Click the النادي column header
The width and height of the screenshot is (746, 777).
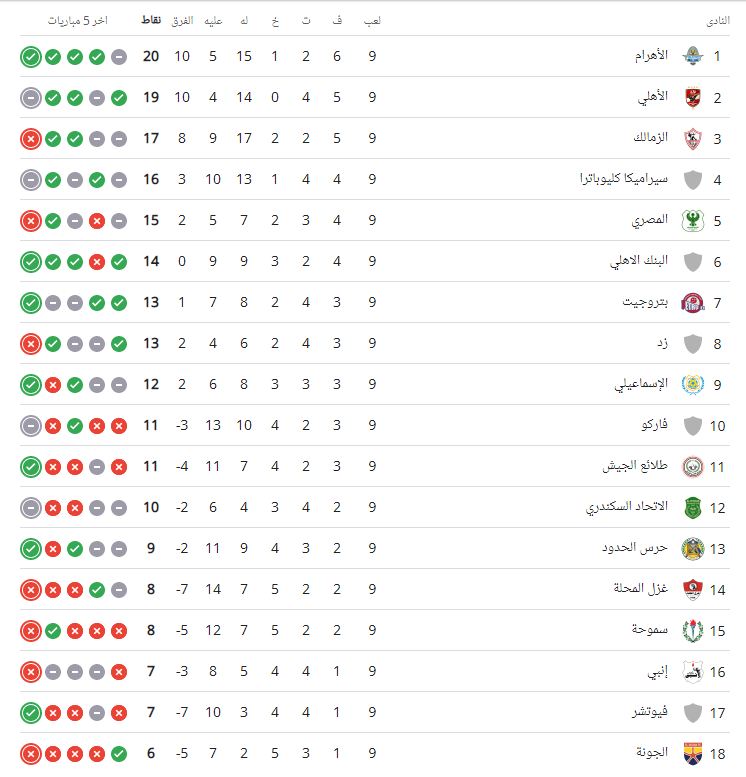coord(718,20)
